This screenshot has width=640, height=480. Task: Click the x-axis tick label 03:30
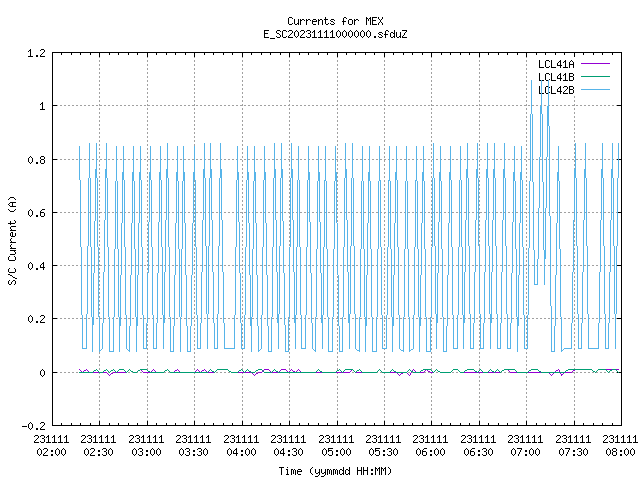click(193, 452)
